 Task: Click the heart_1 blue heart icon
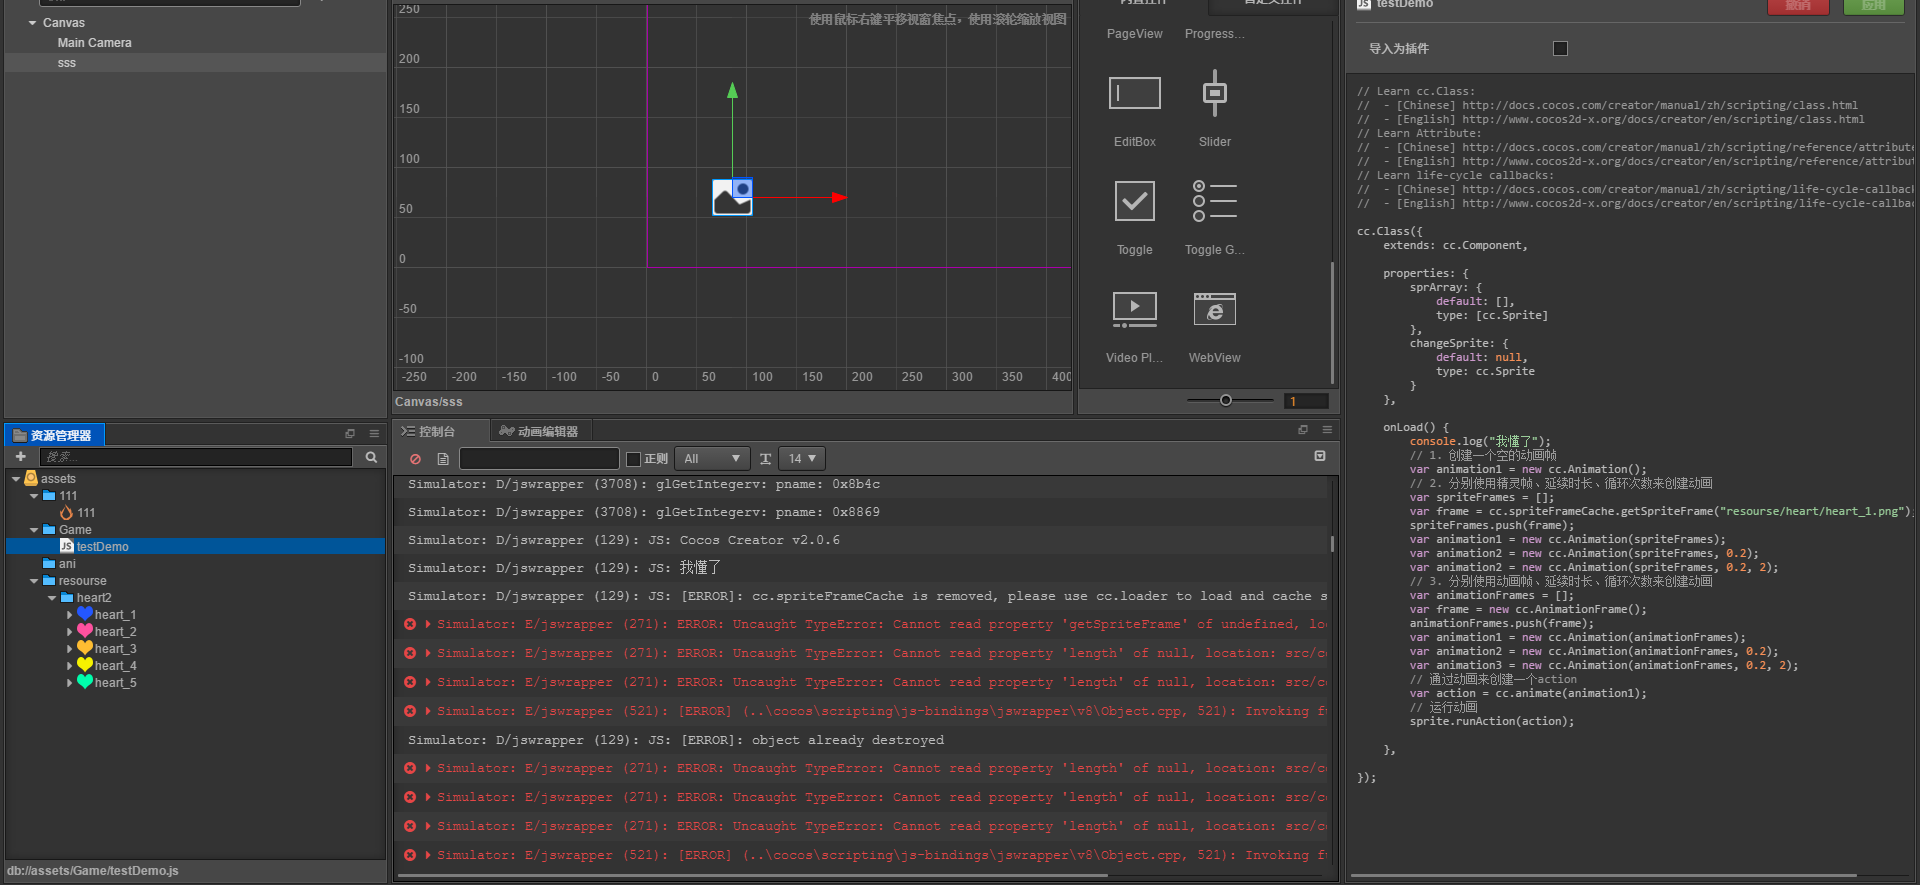pyautogui.click(x=85, y=614)
